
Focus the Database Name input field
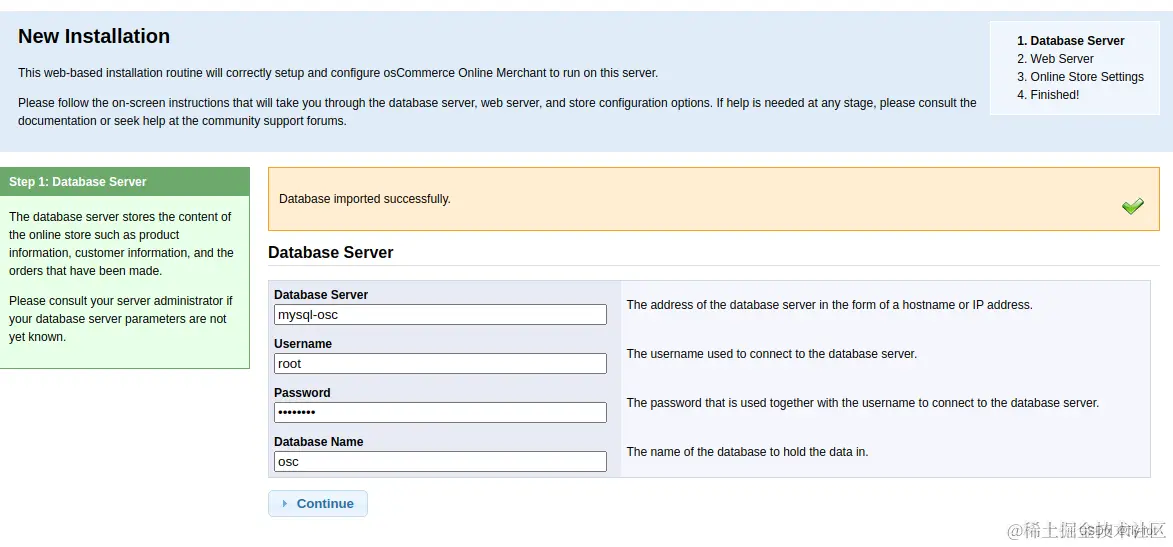(x=440, y=462)
